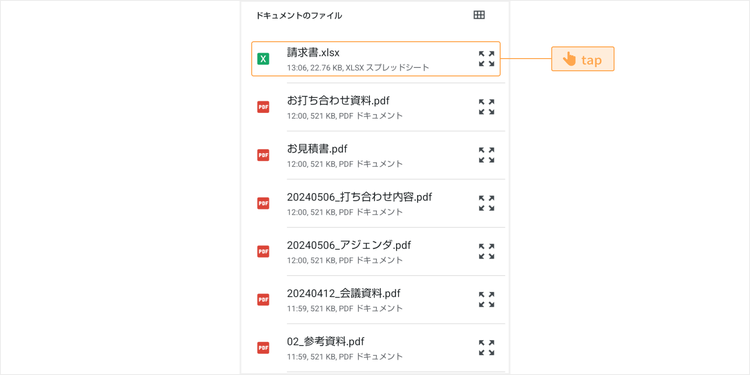This screenshot has width=750, height=375.
Task: Click green XLSX icon of 請求書.xlsx
Action: click(x=263, y=59)
